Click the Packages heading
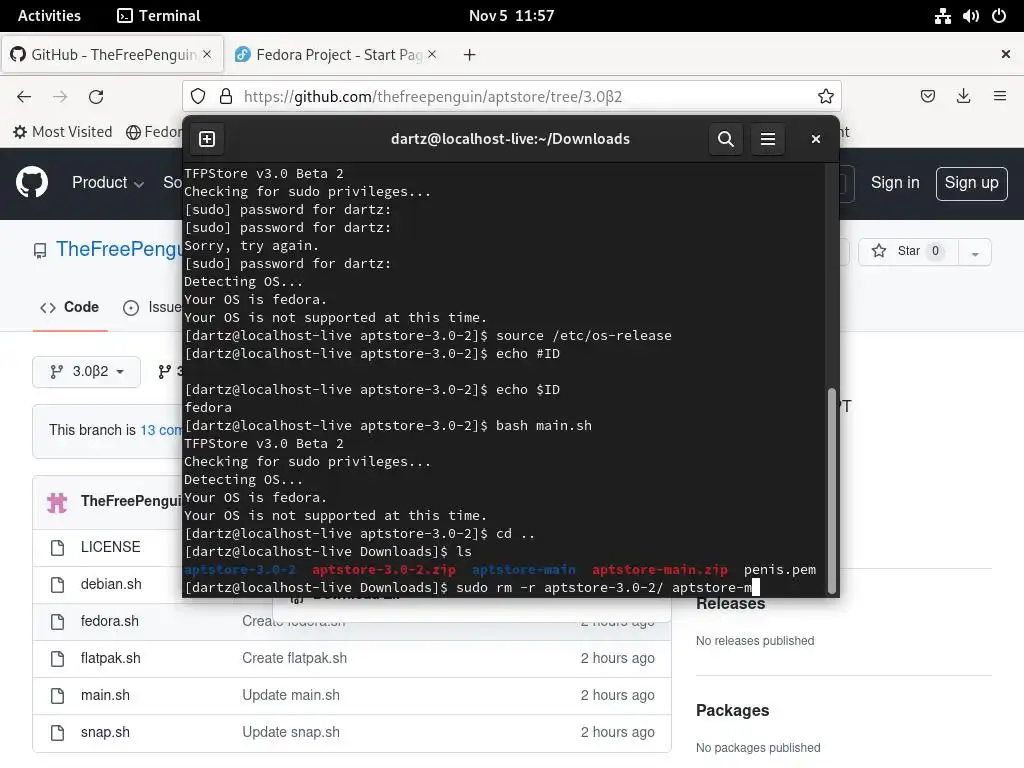The height and width of the screenshot is (768, 1024). tap(732, 711)
